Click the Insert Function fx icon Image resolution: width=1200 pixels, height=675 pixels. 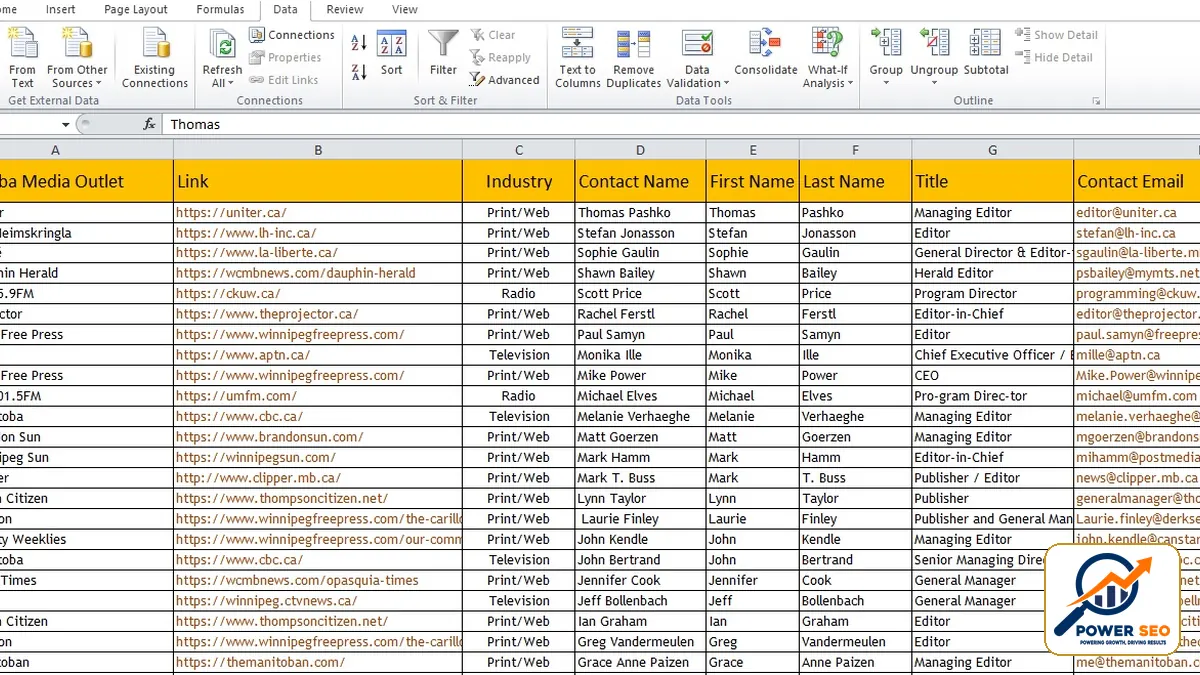pos(149,124)
